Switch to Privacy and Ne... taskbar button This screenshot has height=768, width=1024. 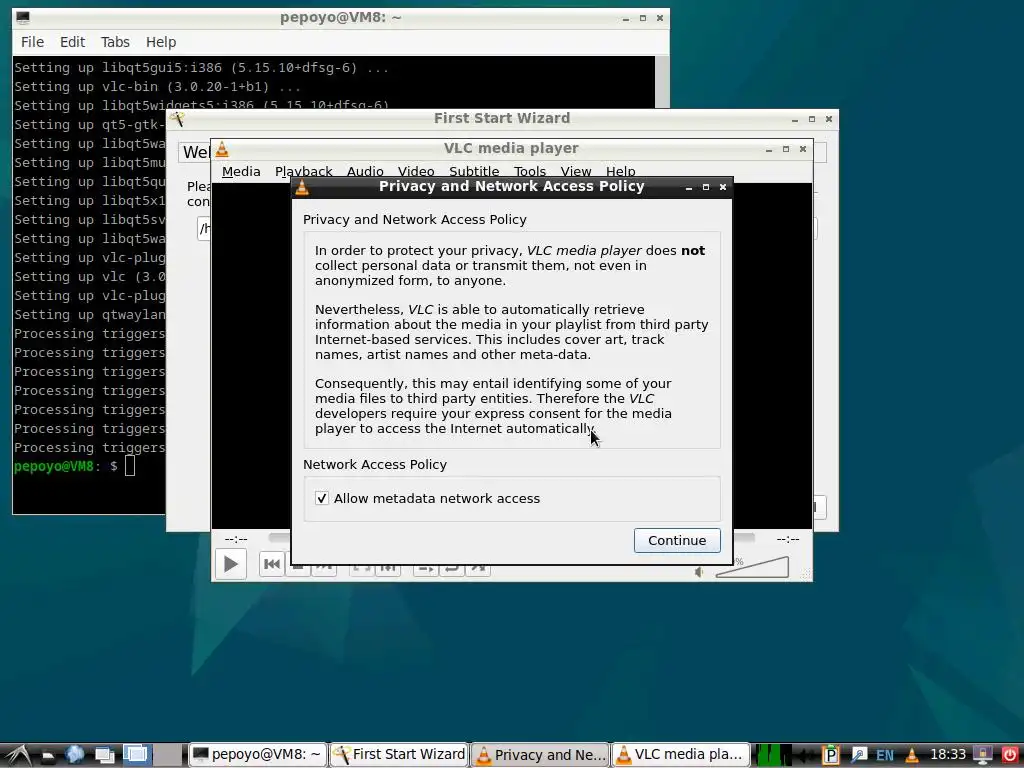pyautogui.click(x=540, y=755)
